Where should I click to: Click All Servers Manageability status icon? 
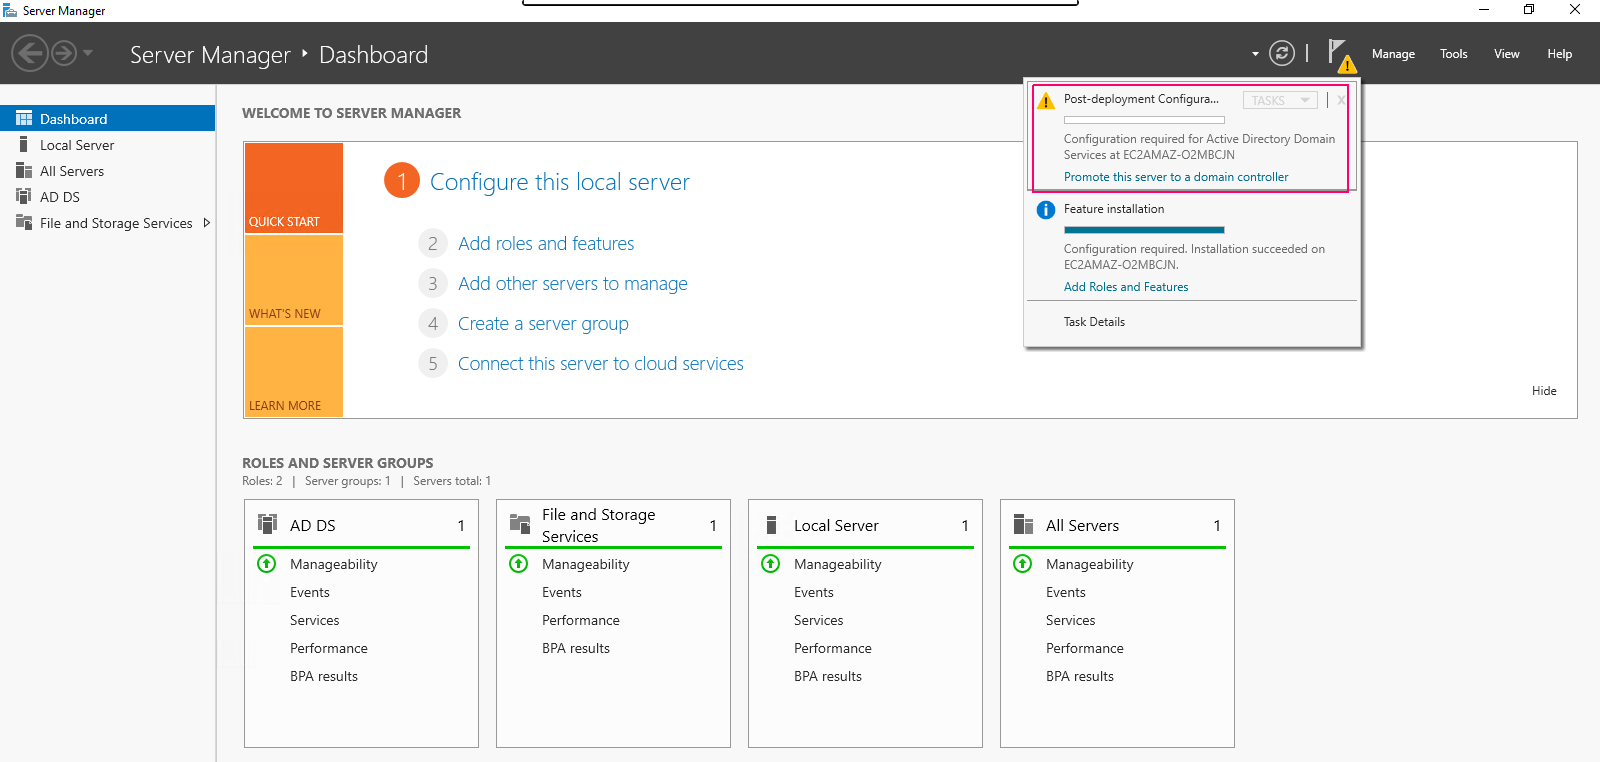[x=1023, y=564]
